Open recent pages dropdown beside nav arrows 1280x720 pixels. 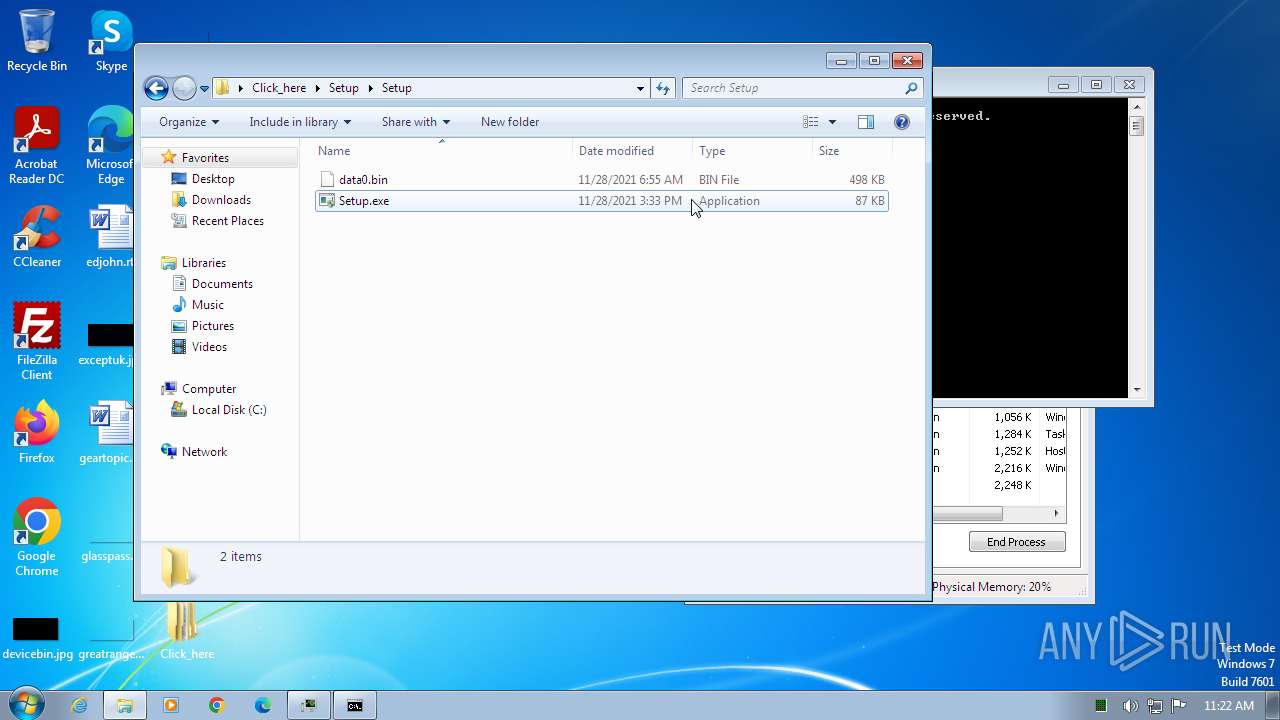point(204,88)
